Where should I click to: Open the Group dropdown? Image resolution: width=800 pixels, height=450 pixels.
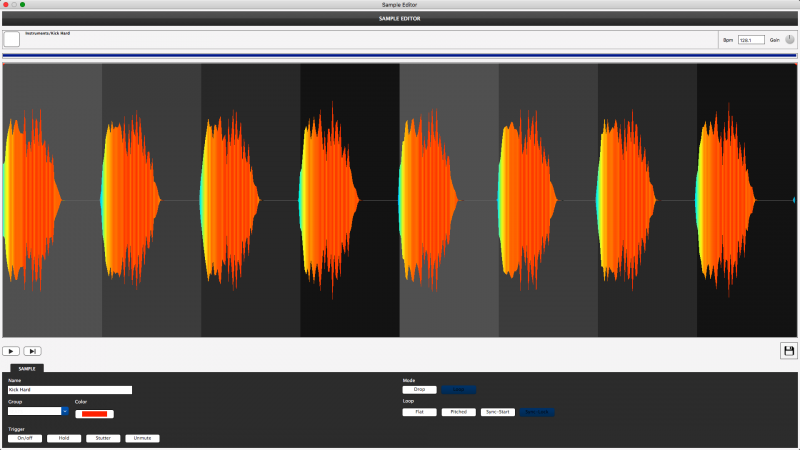[65, 411]
